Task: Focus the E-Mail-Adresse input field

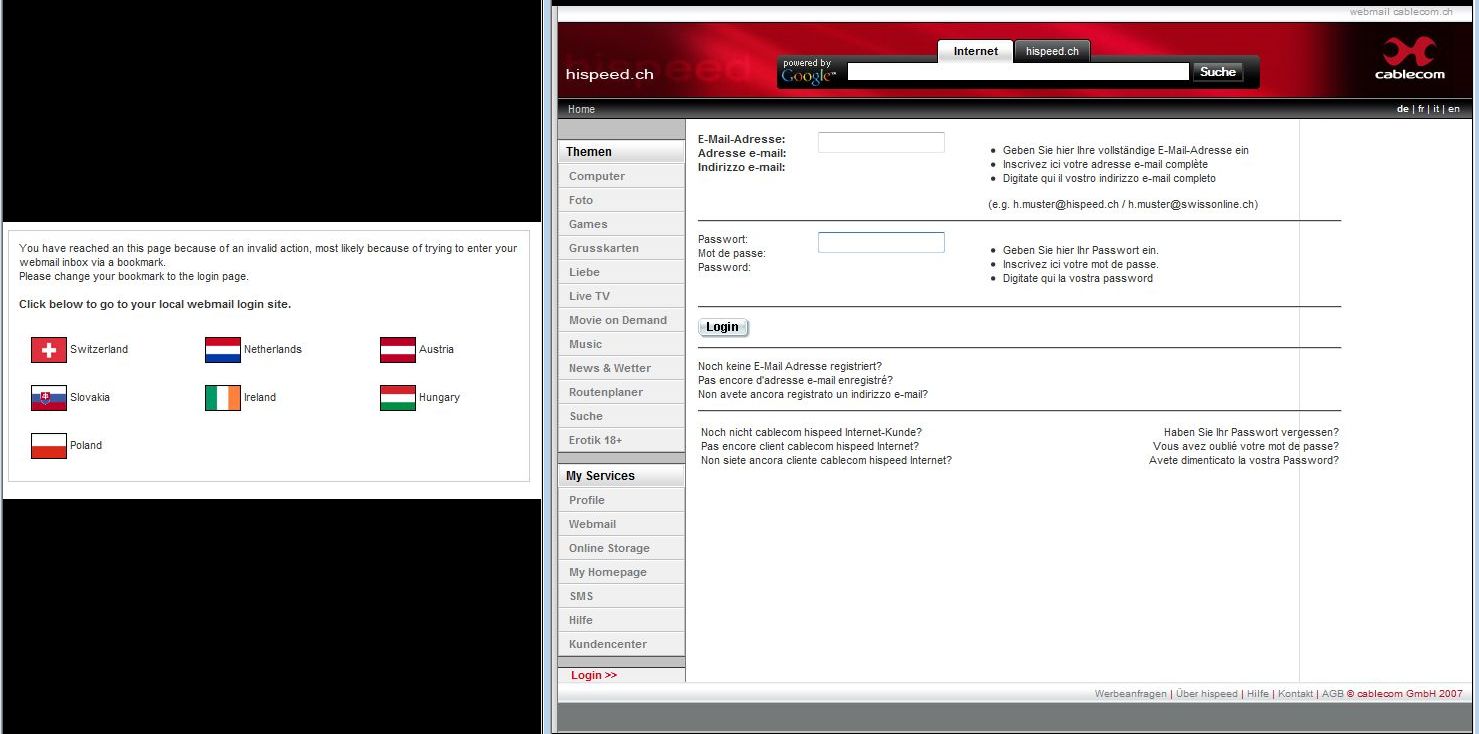Action: 881,143
